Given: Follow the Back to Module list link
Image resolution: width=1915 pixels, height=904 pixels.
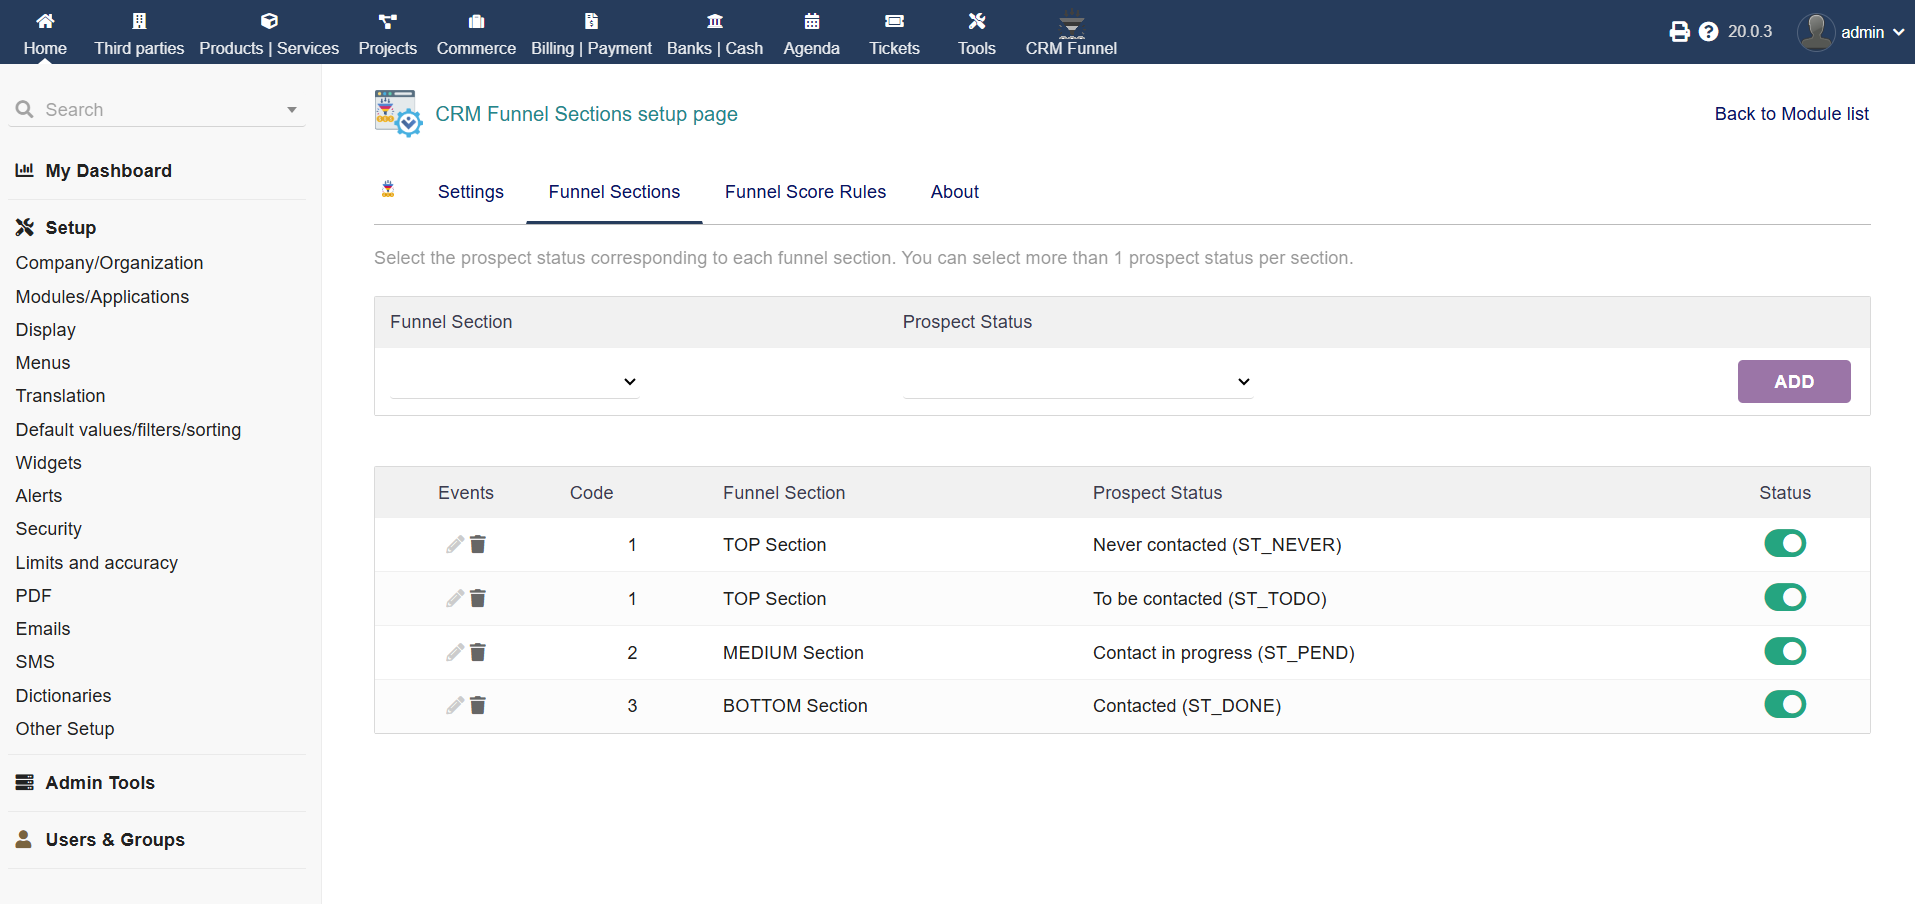Looking at the screenshot, I should tap(1791, 114).
